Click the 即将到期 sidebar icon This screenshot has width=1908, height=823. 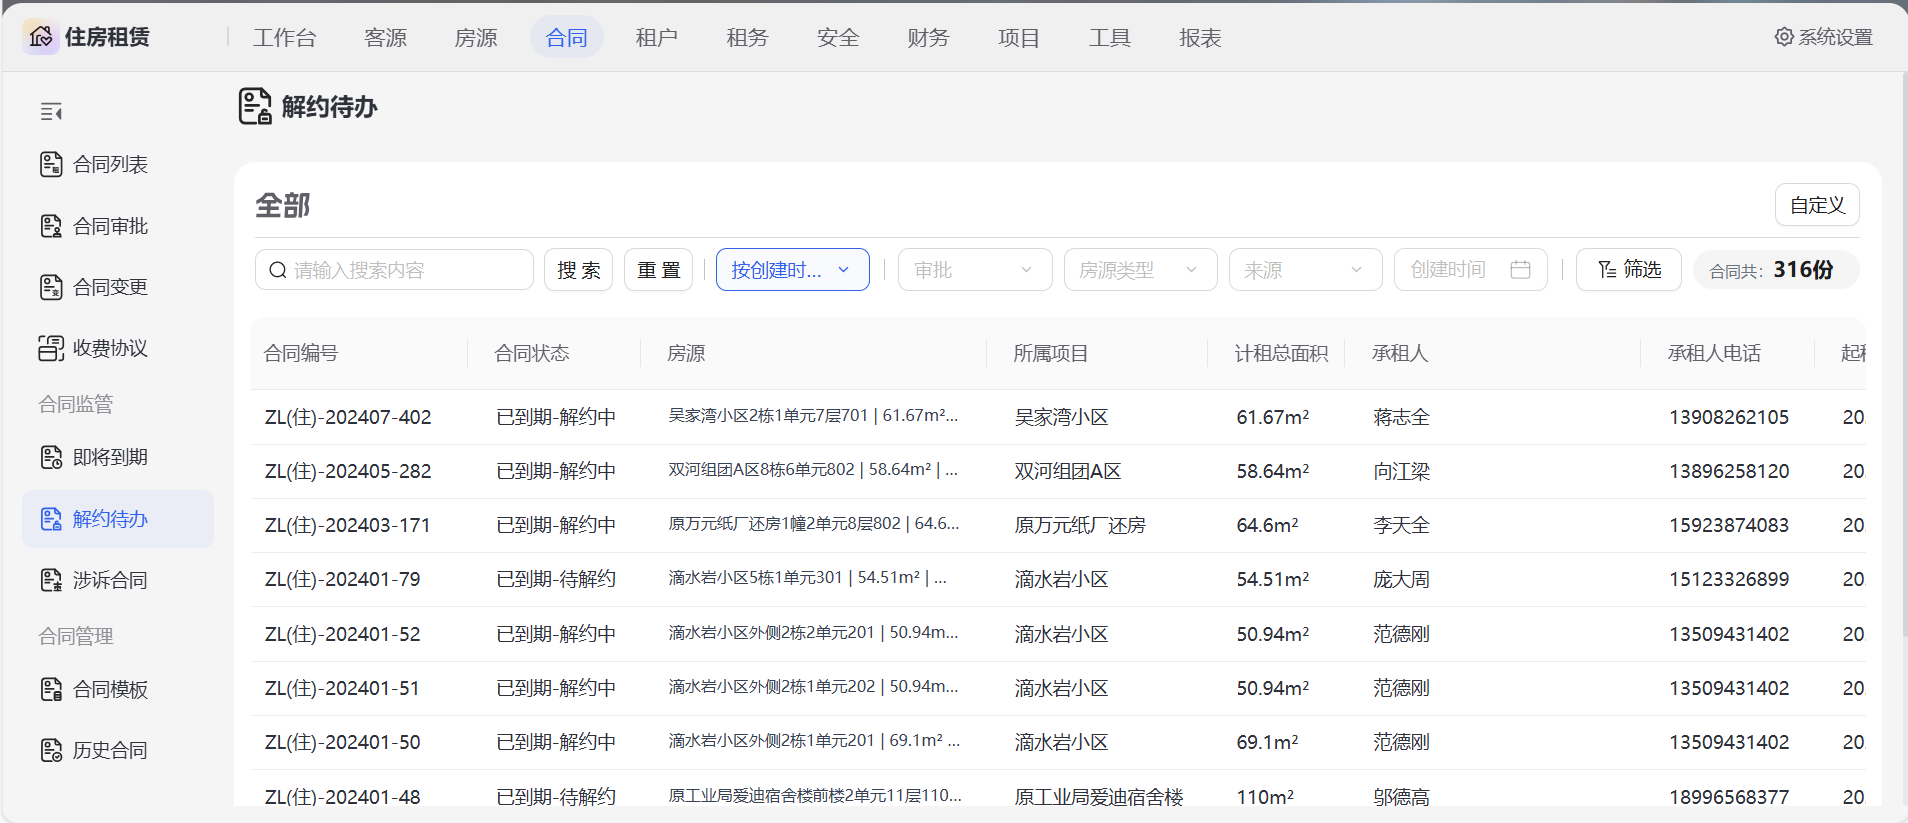(51, 457)
